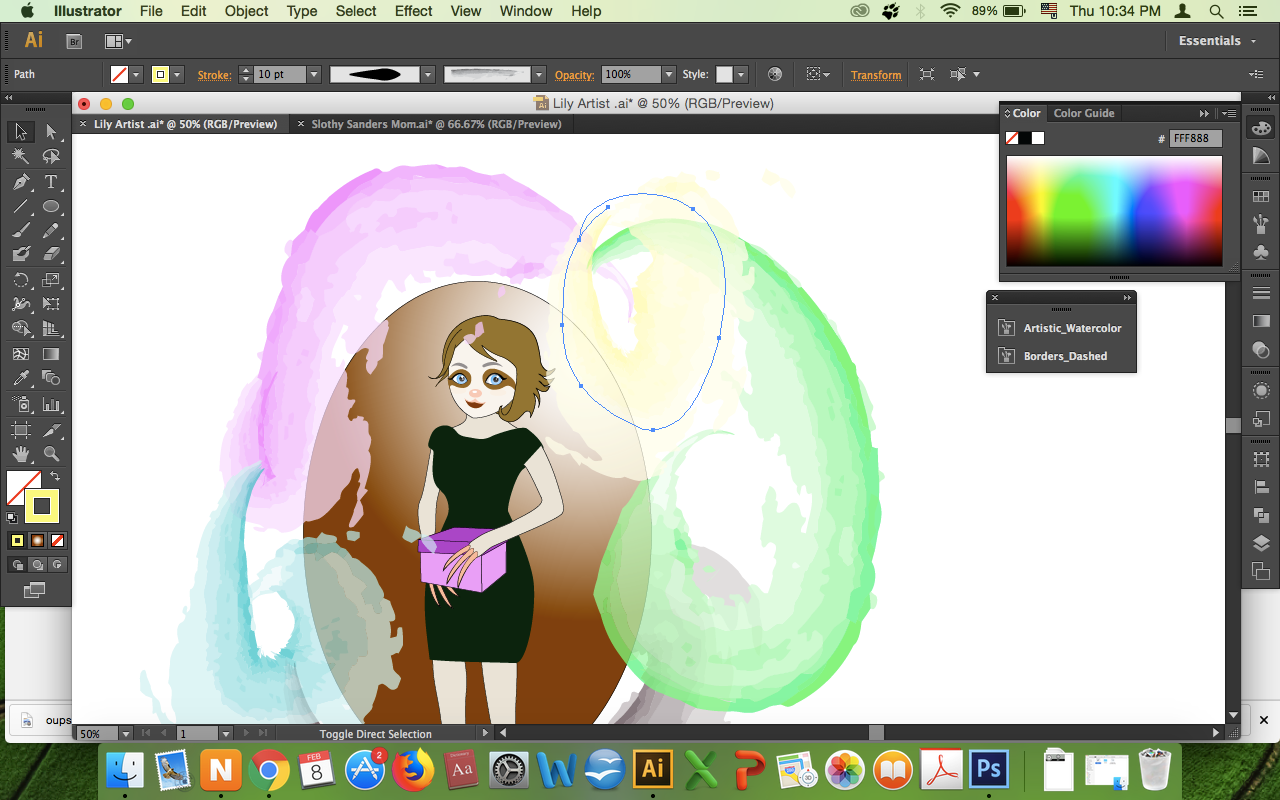Open the stroke color dropdown in control bar
Image resolution: width=1280 pixels, height=800 pixels.
point(177,74)
